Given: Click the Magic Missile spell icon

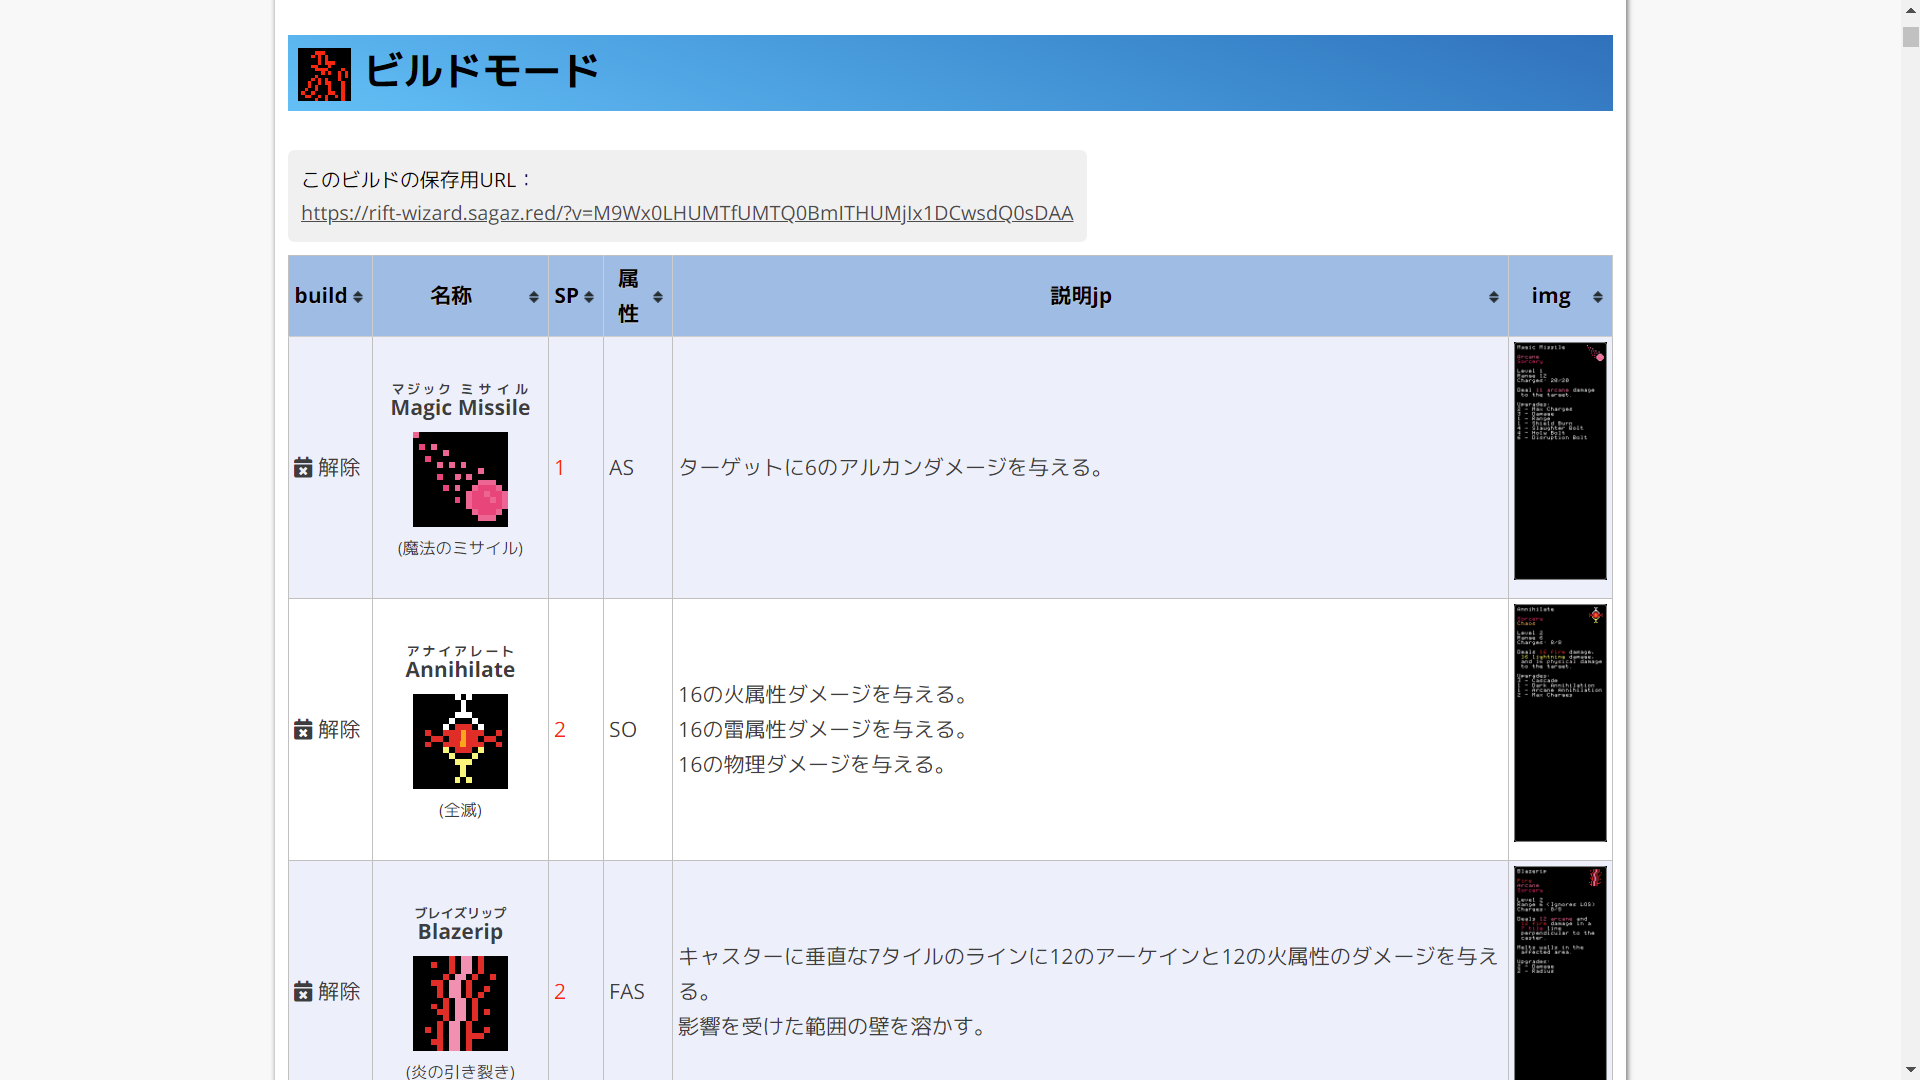Looking at the screenshot, I should coord(460,479).
